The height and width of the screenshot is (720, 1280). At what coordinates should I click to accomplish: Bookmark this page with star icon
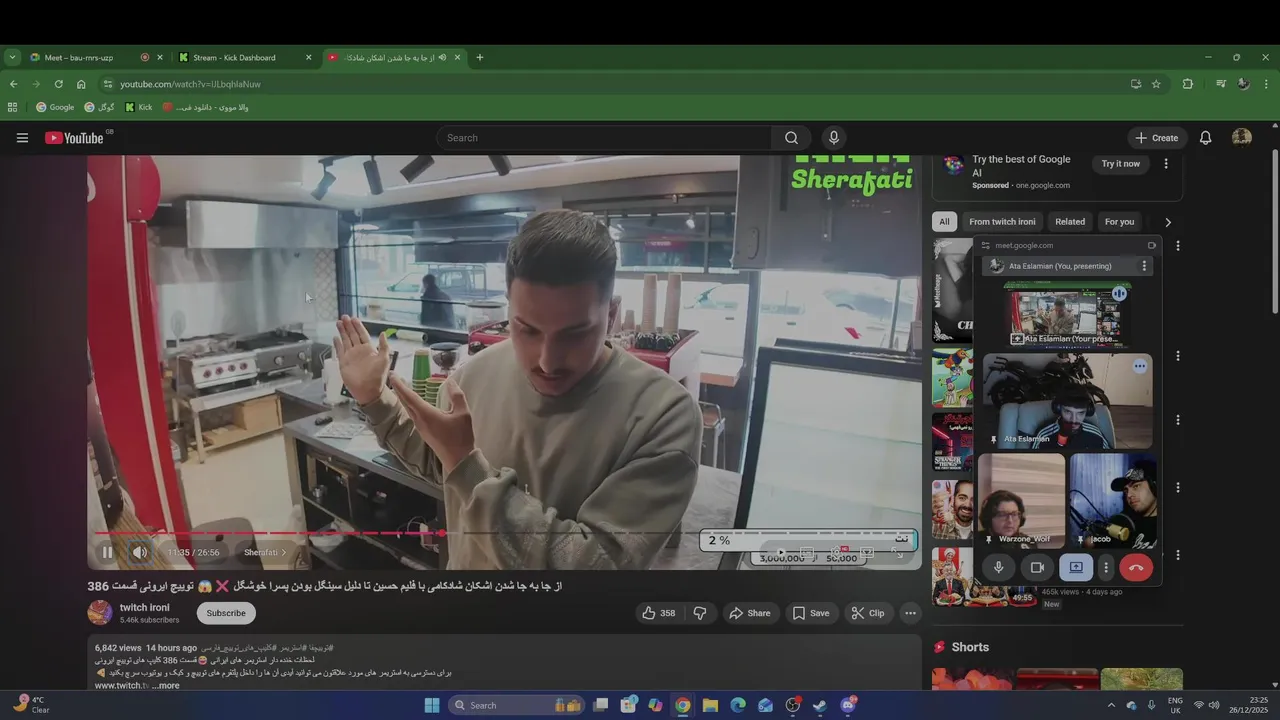coord(1156,84)
